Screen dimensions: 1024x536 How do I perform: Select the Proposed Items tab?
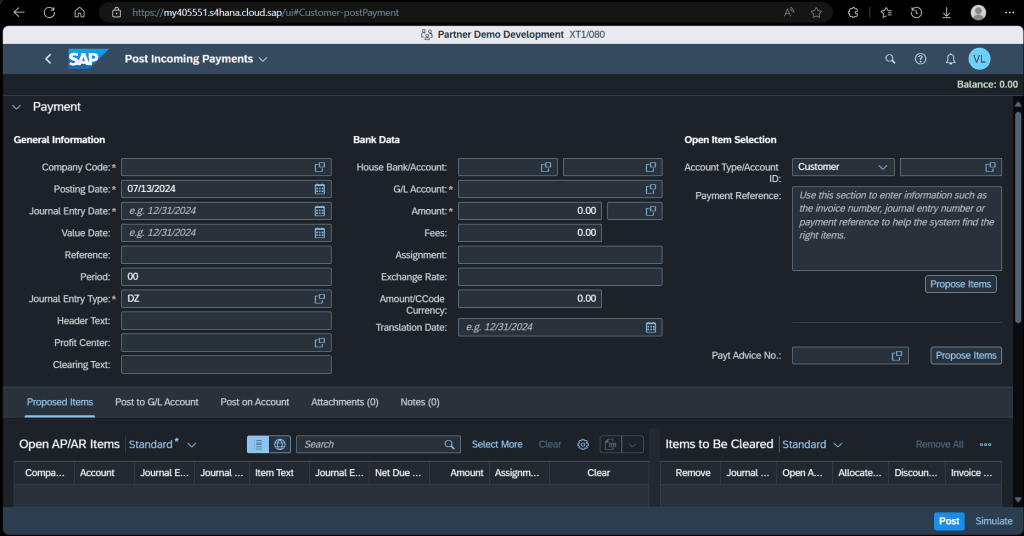[x=60, y=402]
